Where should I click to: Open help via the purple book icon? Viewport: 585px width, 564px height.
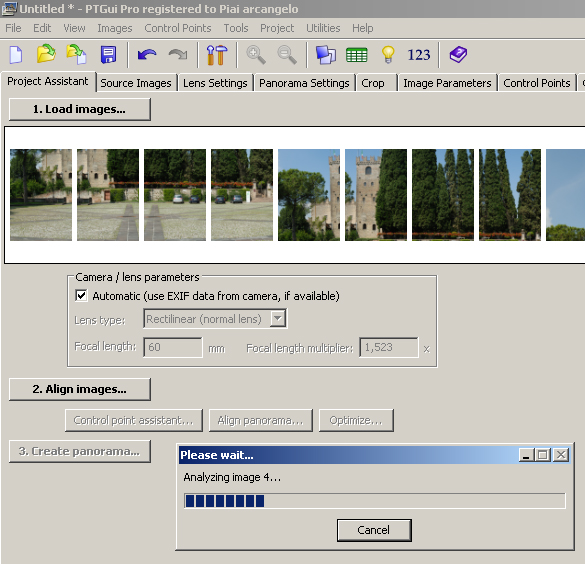click(x=458, y=55)
